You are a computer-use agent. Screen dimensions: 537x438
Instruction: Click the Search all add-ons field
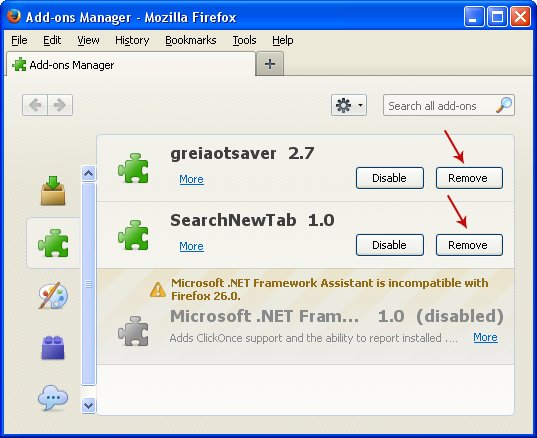click(x=449, y=105)
